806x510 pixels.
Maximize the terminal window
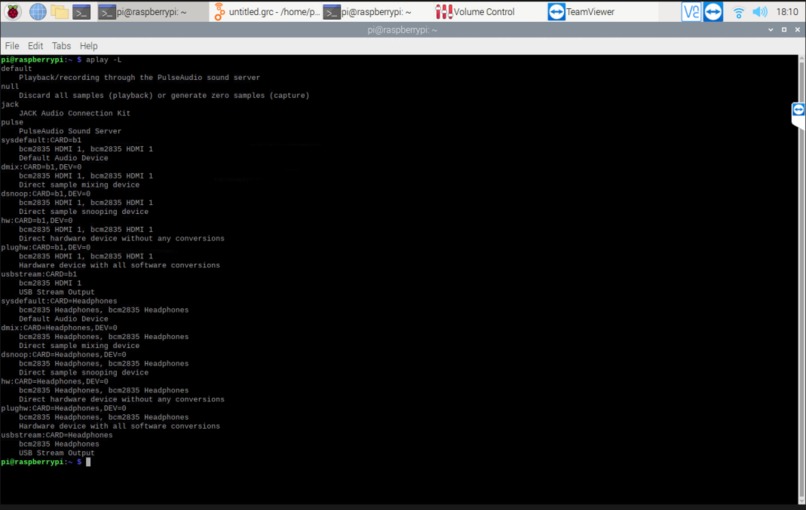[x=784, y=30]
